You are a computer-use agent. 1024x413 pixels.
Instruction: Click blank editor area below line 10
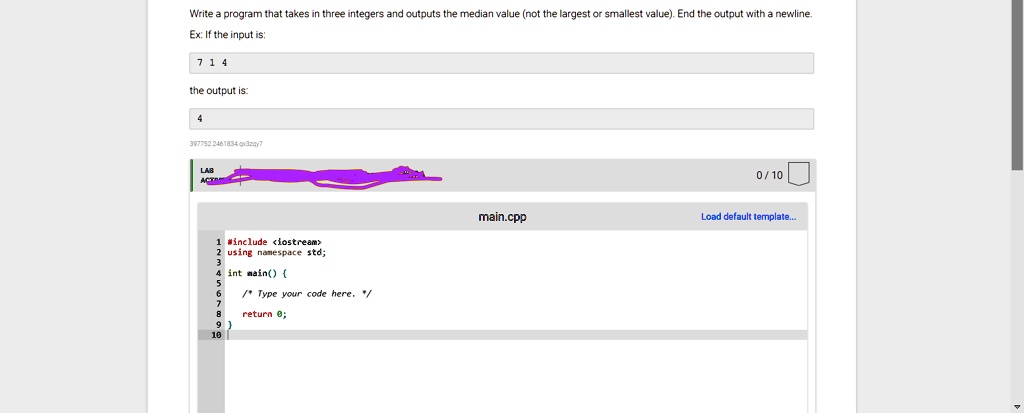516,376
